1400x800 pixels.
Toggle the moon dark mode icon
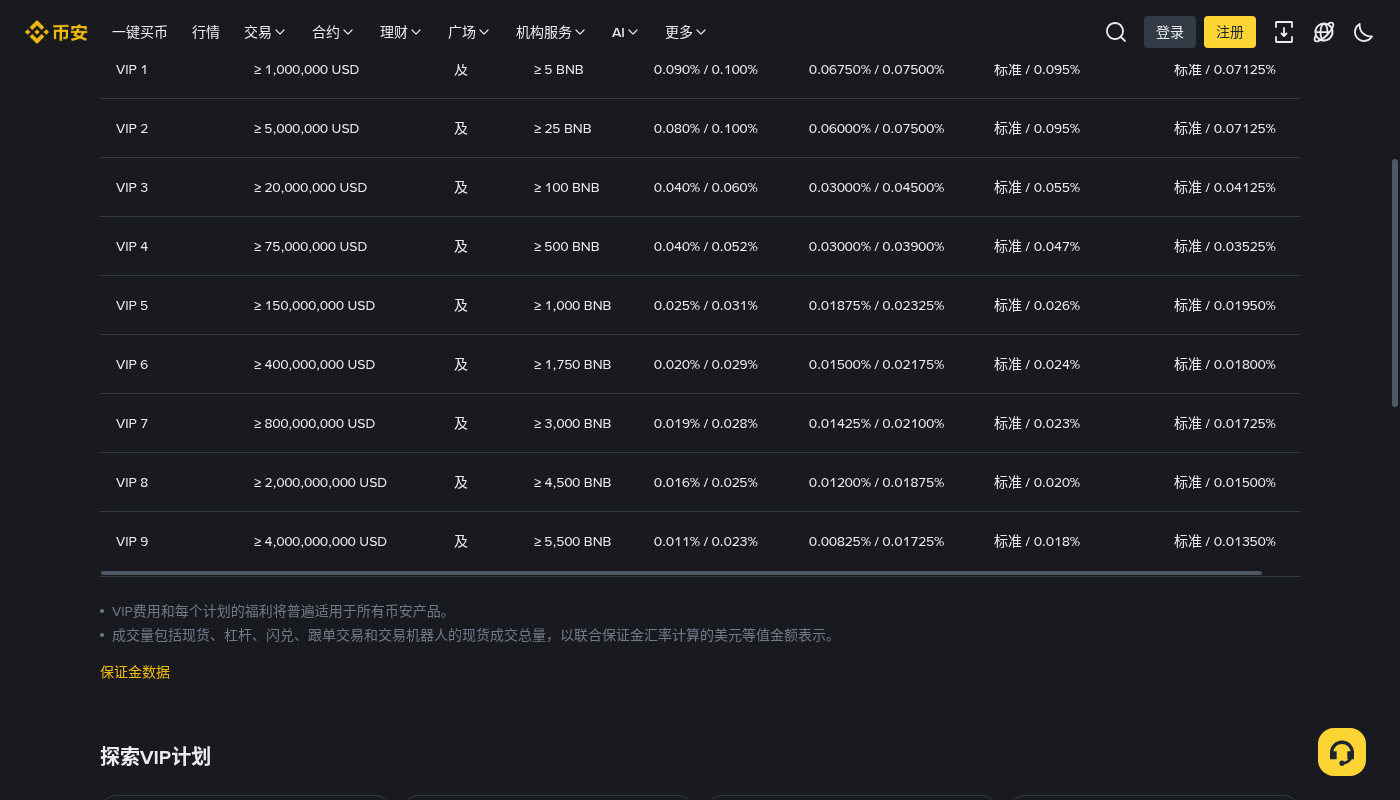[x=1364, y=32]
